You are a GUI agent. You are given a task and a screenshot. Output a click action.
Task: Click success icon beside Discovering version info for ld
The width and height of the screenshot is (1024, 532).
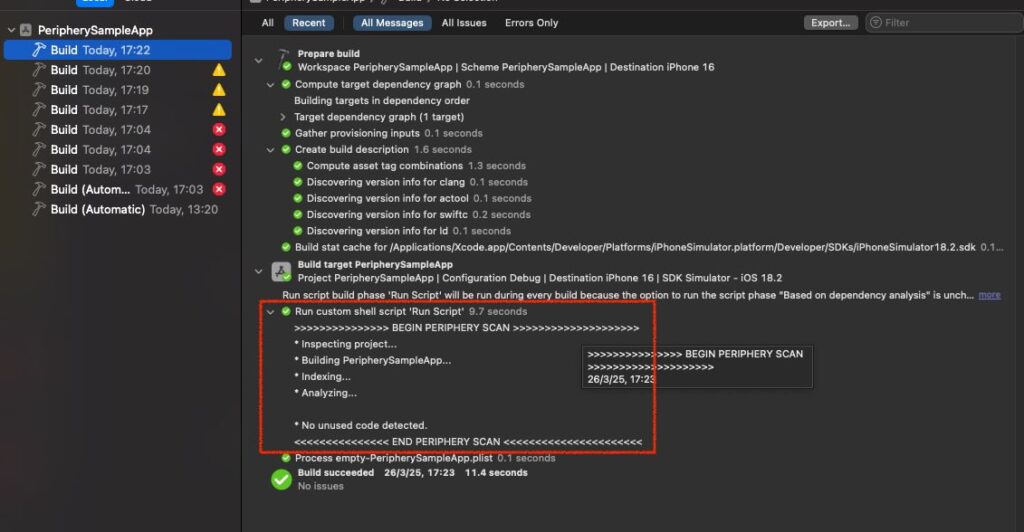click(x=298, y=231)
